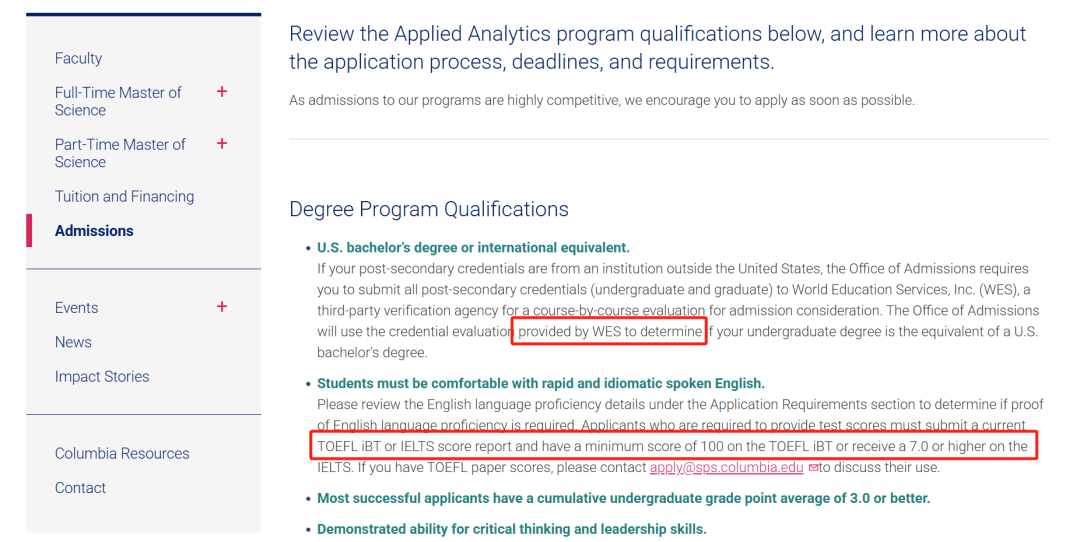Open Columbia Resources link

[122, 453]
